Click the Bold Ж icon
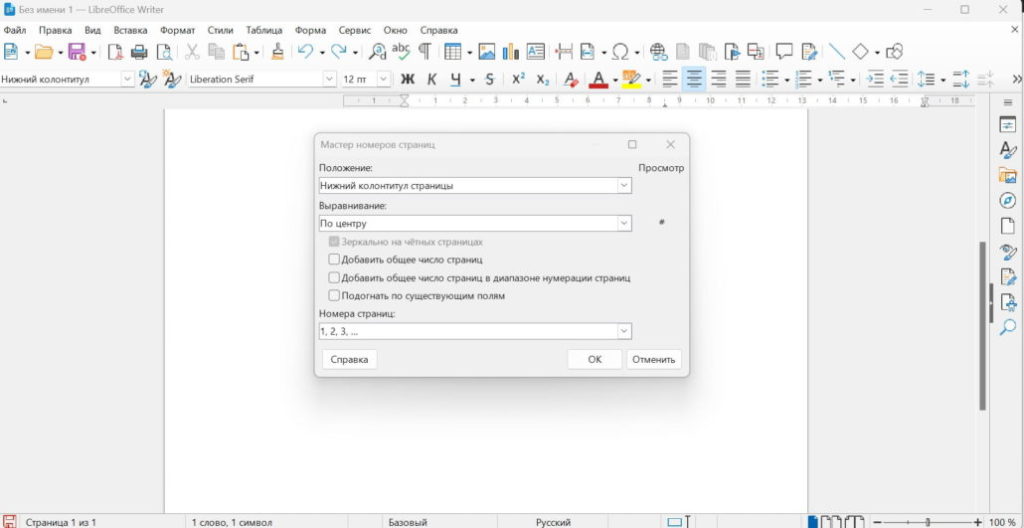The image size is (1024, 528). pos(408,79)
